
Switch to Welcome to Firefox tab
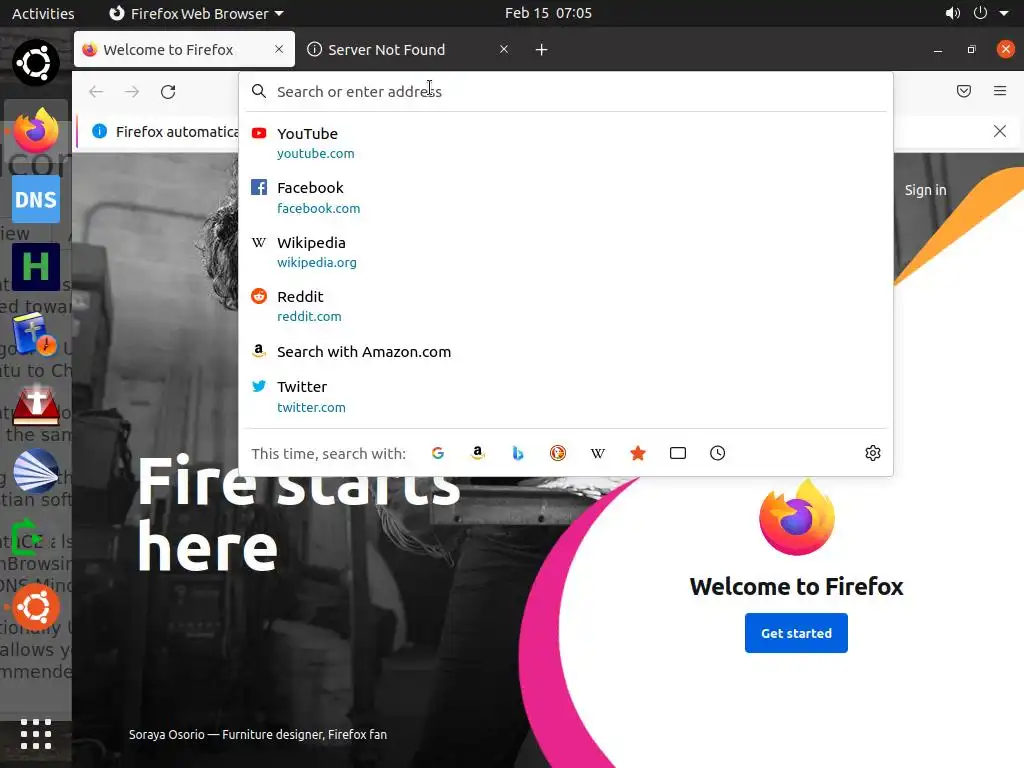point(184,49)
